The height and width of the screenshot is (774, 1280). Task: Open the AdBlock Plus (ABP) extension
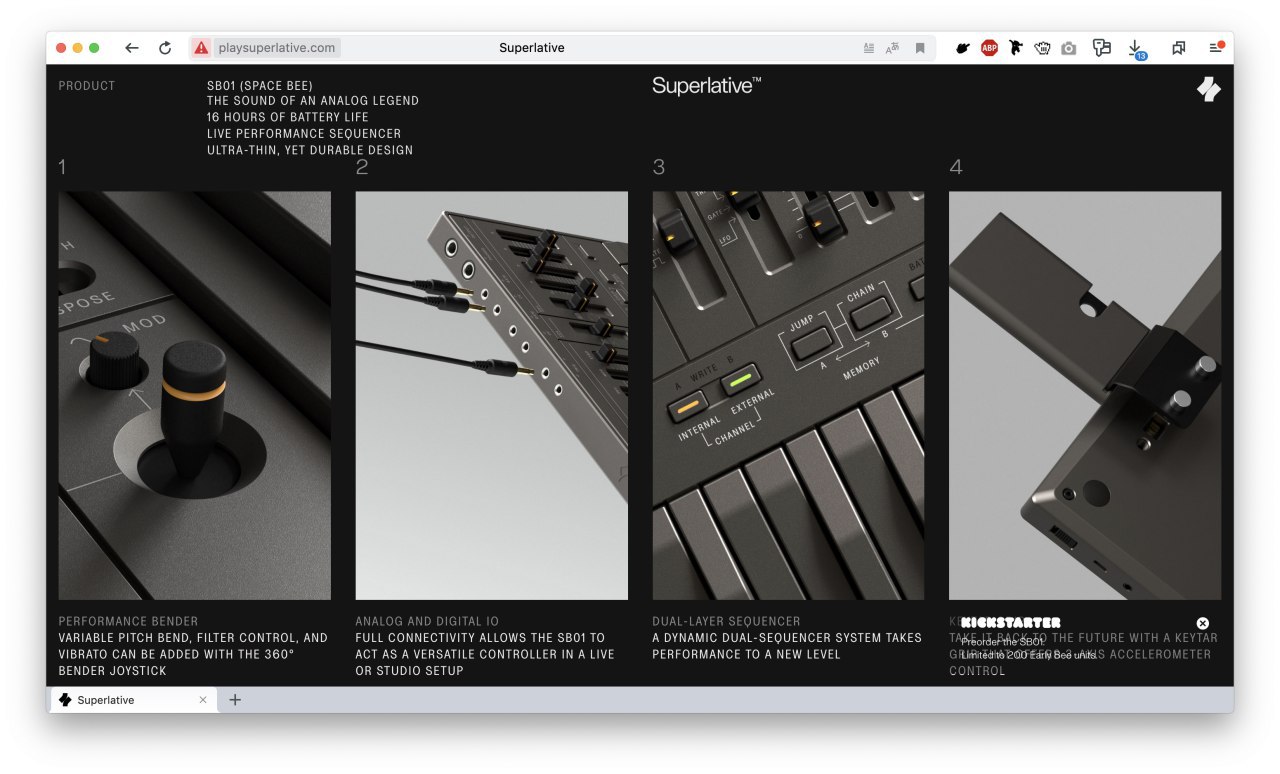[989, 48]
